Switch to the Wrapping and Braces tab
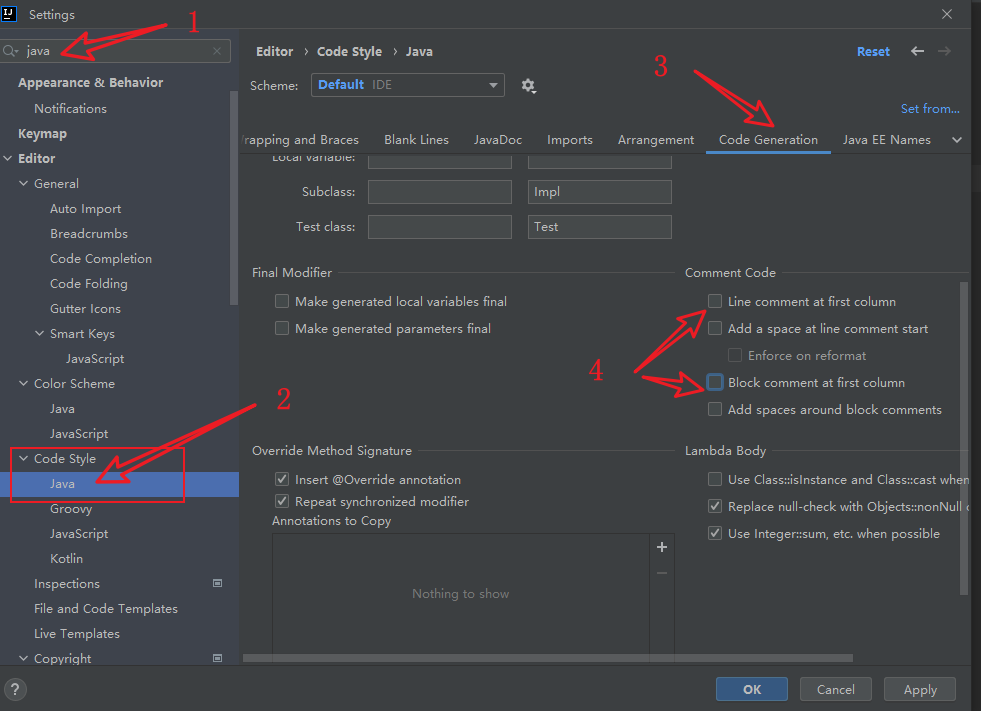The image size is (981, 711). 301,140
